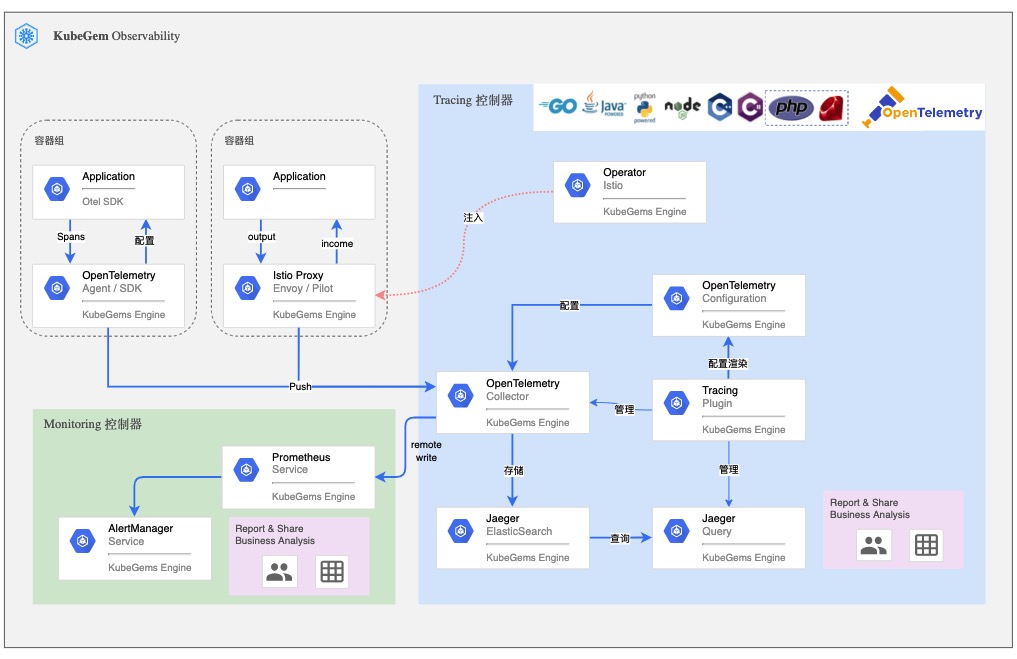Image resolution: width=1017 pixels, height=659 pixels.
Task: Click the "Prometheus" card title
Action: (301, 457)
